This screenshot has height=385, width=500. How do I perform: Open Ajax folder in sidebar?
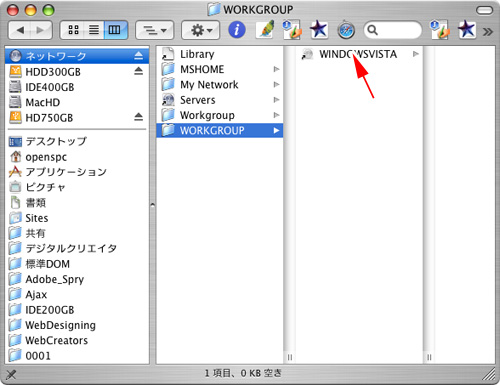tap(77, 295)
